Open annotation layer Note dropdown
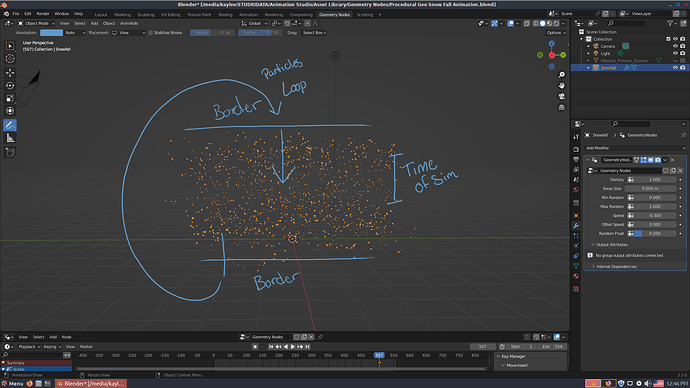 [x=75, y=33]
